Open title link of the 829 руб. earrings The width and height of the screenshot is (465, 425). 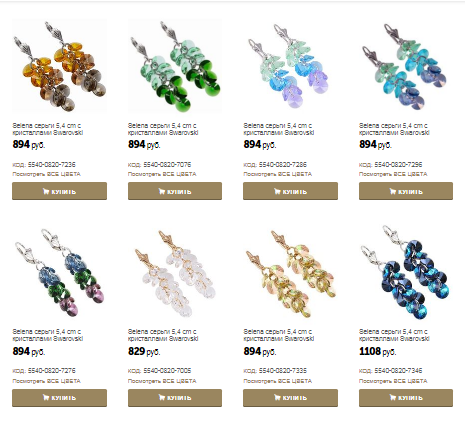[x=163, y=335]
